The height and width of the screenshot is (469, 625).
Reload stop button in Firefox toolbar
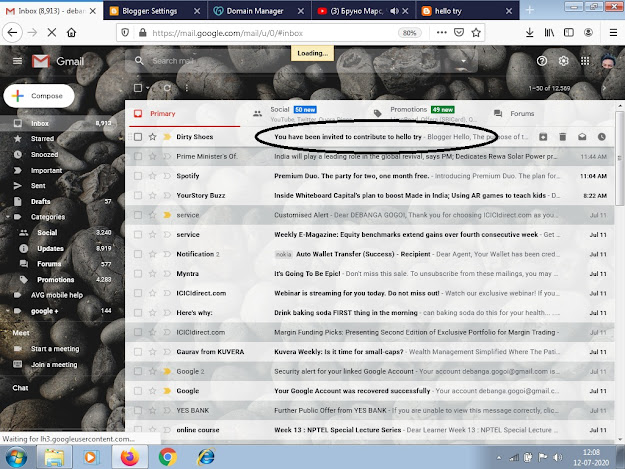[x=52, y=33]
